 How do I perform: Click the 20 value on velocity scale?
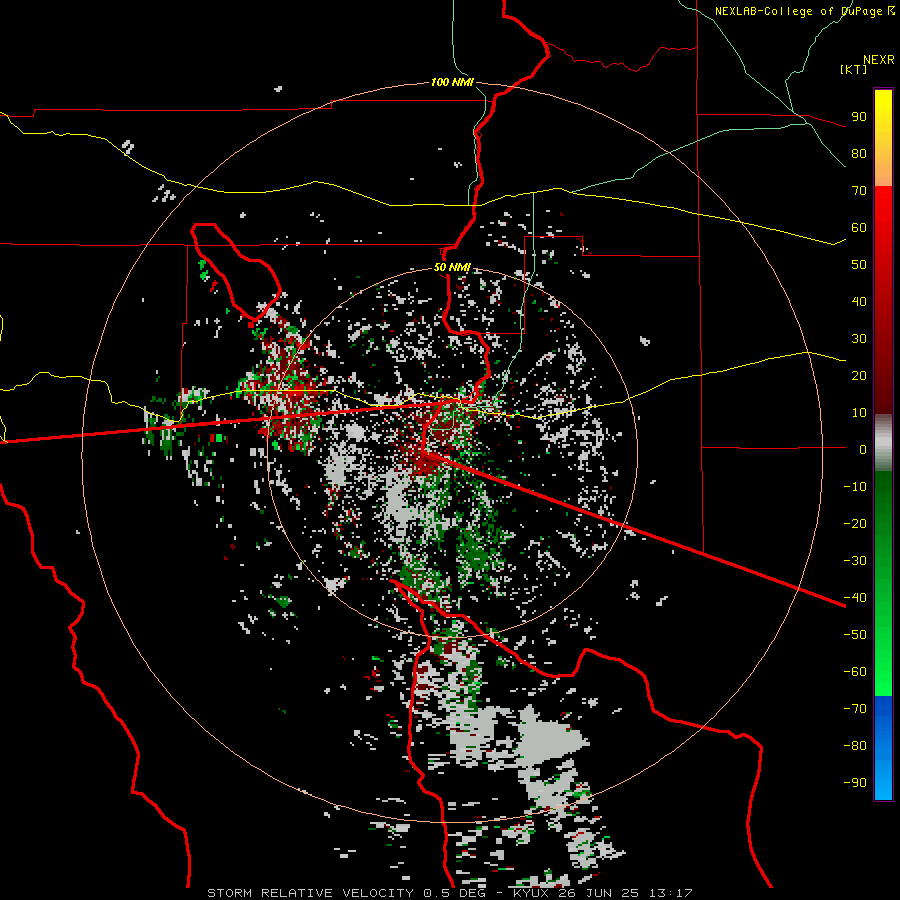(859, 375)
